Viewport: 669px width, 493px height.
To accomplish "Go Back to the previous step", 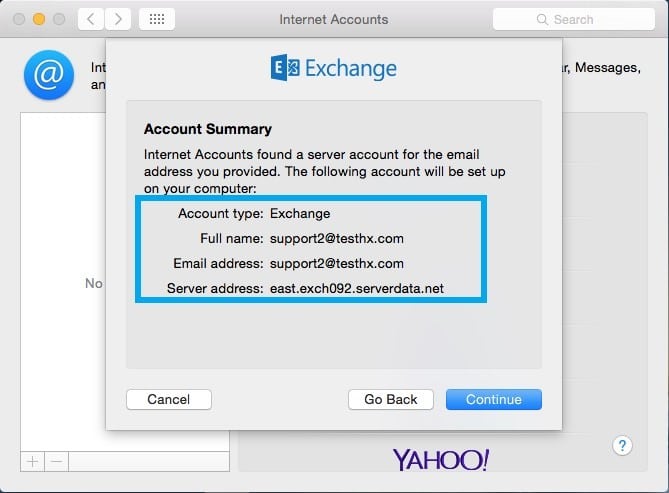I will (x=390, y=400).
